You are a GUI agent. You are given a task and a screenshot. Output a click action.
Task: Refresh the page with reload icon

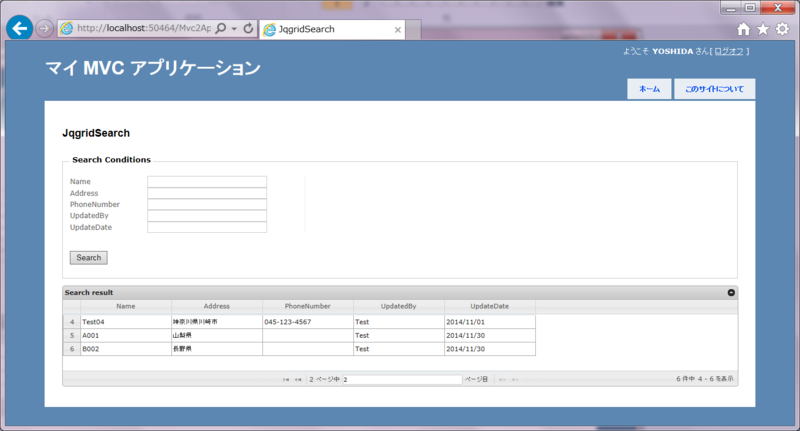pos(248,29)
